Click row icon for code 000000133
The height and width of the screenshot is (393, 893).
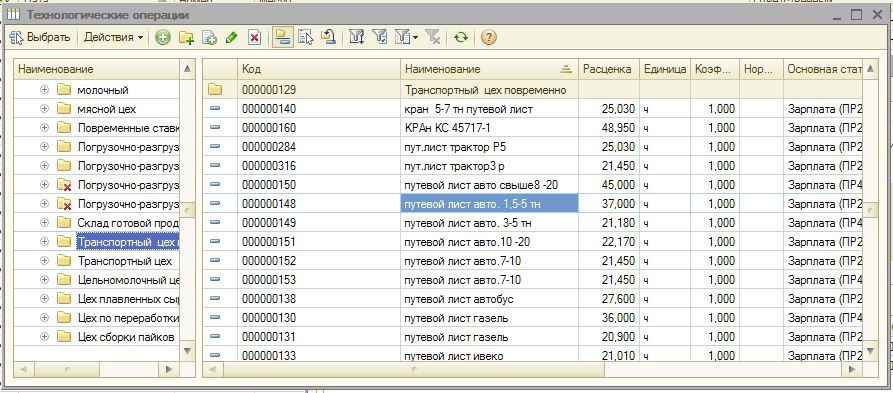pyautogui.click(x=215, y=355)
